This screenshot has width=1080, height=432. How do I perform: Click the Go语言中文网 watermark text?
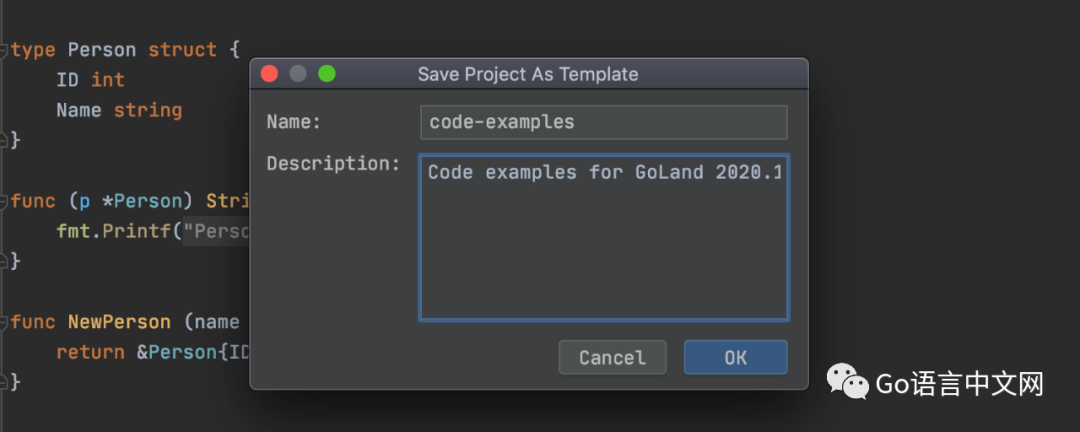click(959, 384)
